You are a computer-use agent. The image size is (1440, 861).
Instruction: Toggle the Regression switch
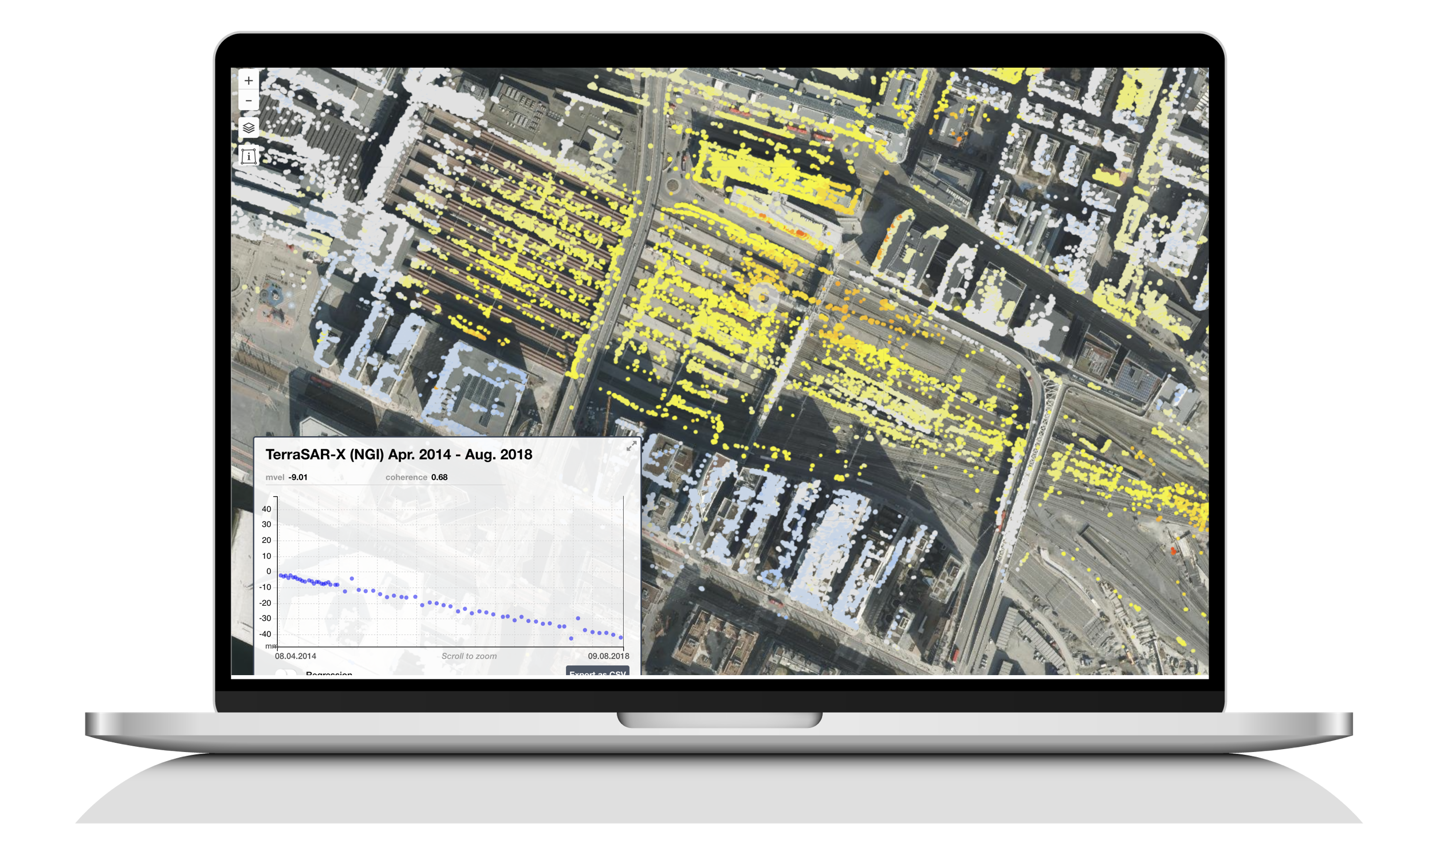[x=284, y=673]
